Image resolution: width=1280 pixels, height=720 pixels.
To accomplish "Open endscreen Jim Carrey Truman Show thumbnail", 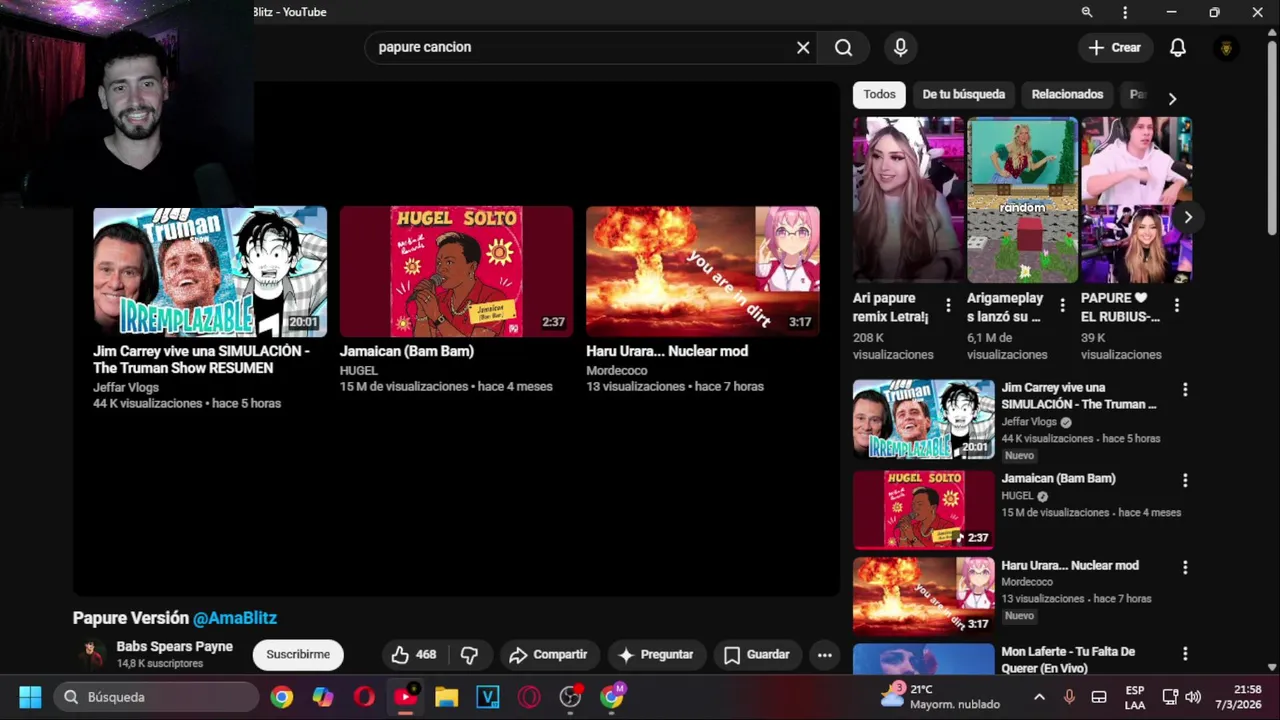I will point(210,271).
